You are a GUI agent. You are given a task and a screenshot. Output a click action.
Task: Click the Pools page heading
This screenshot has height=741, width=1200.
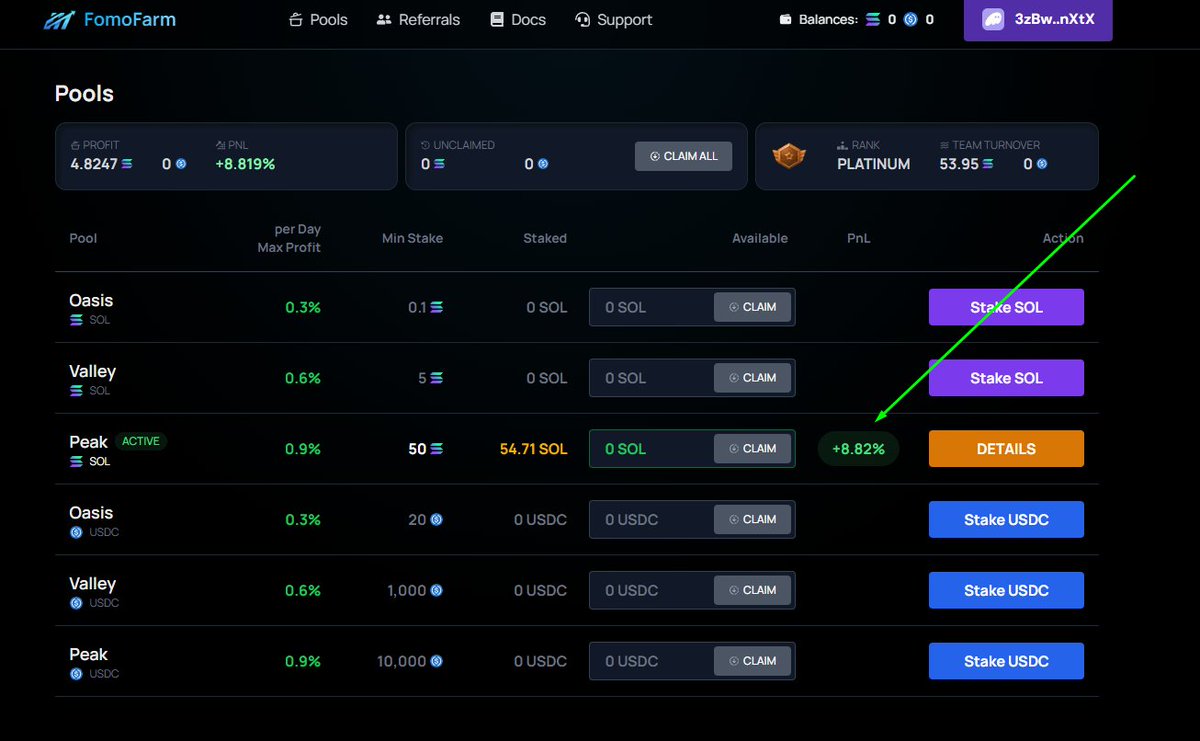[84, 94]
